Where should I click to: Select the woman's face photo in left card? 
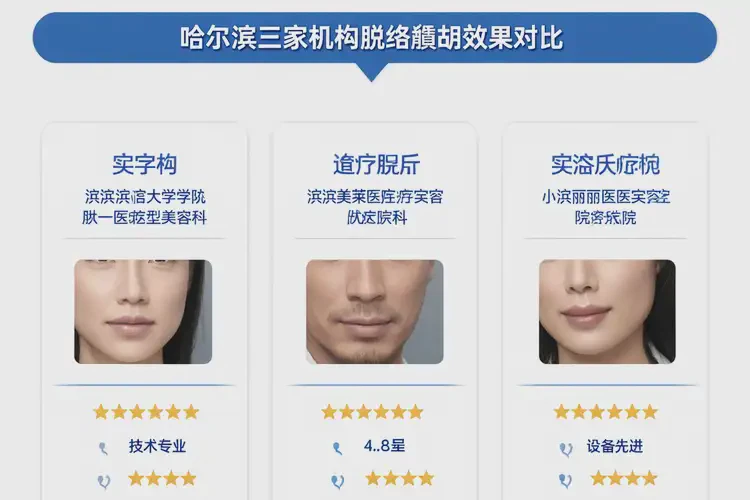[143, 311]
